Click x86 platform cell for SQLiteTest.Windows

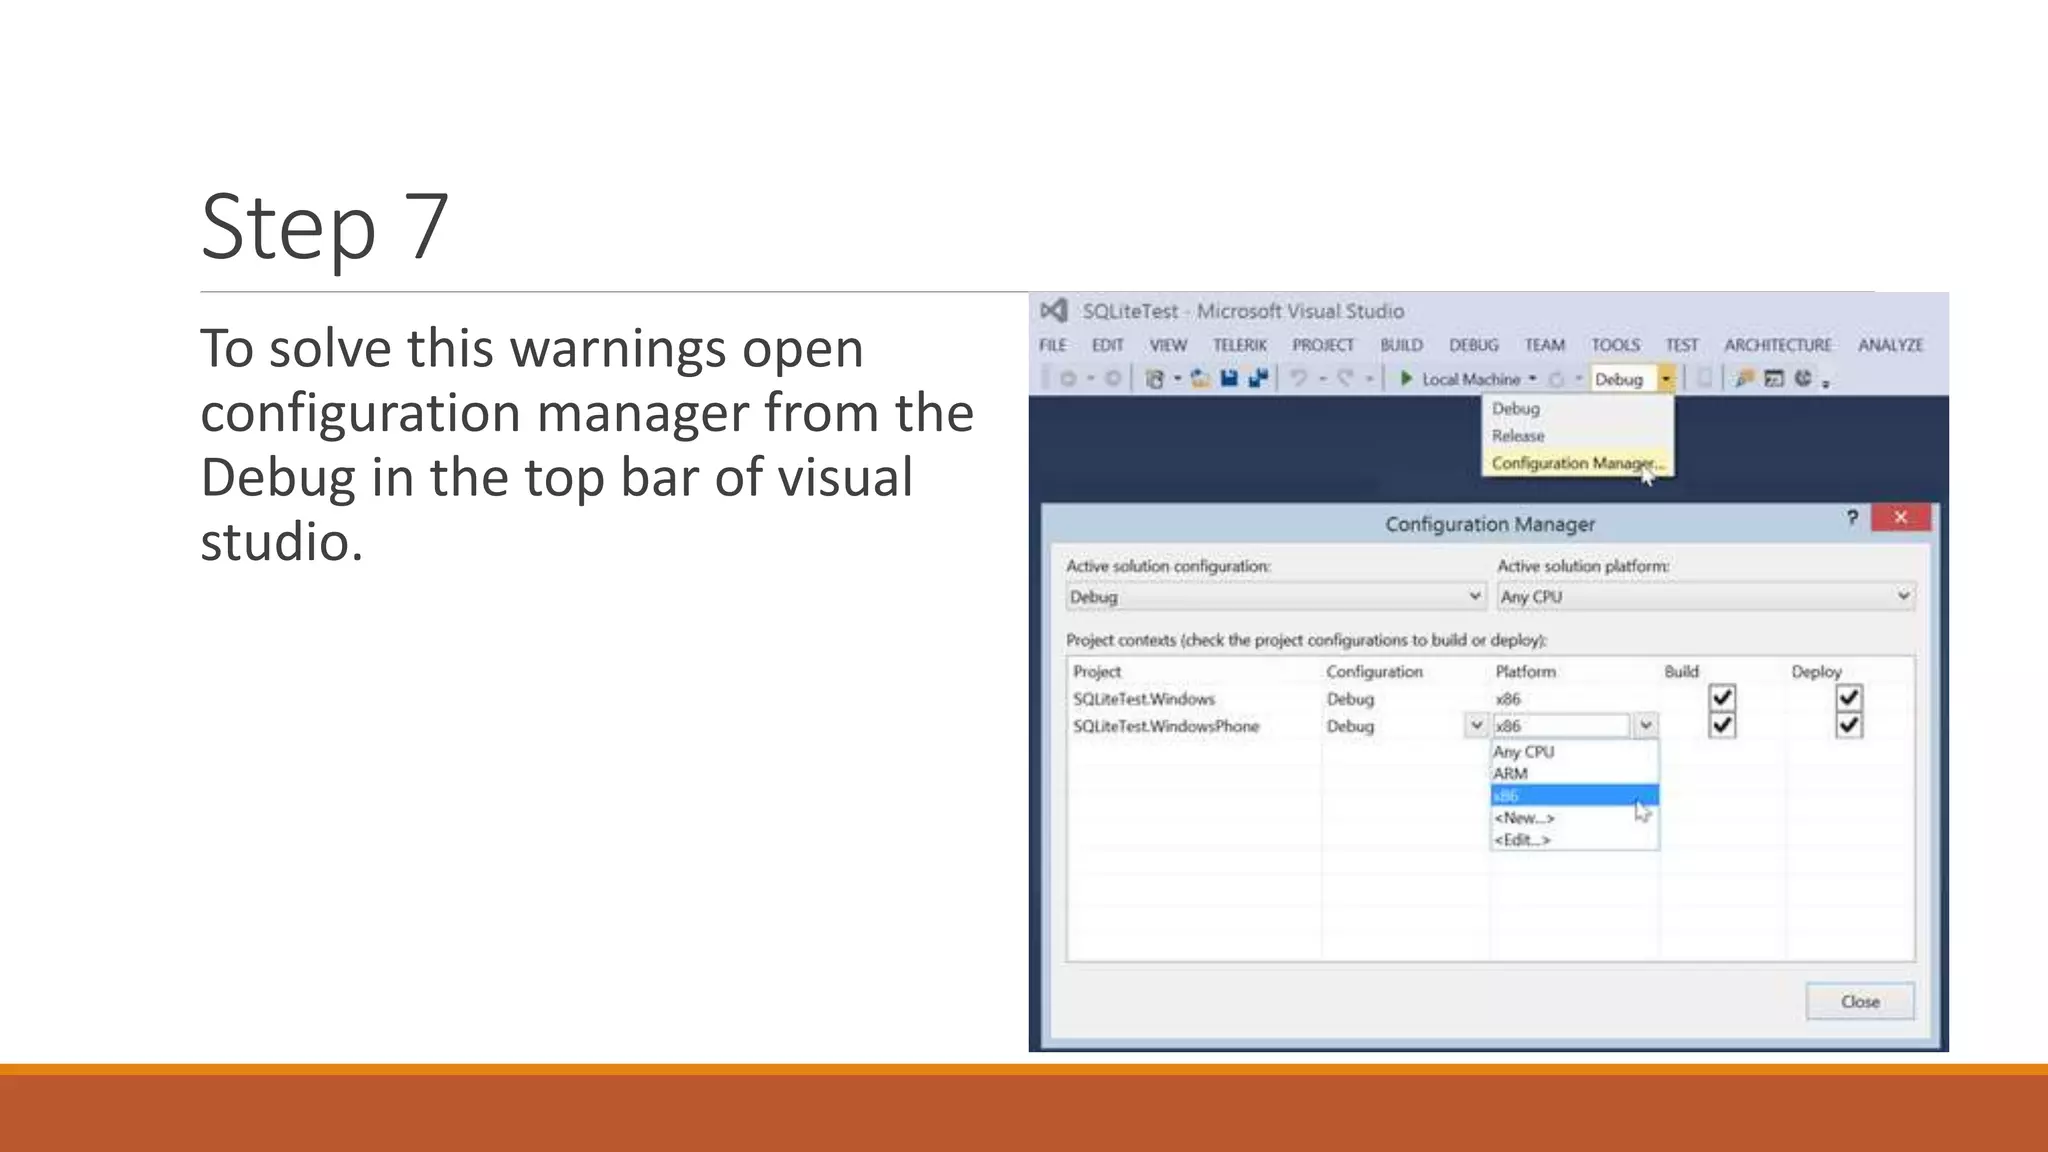pos(1508,699)
